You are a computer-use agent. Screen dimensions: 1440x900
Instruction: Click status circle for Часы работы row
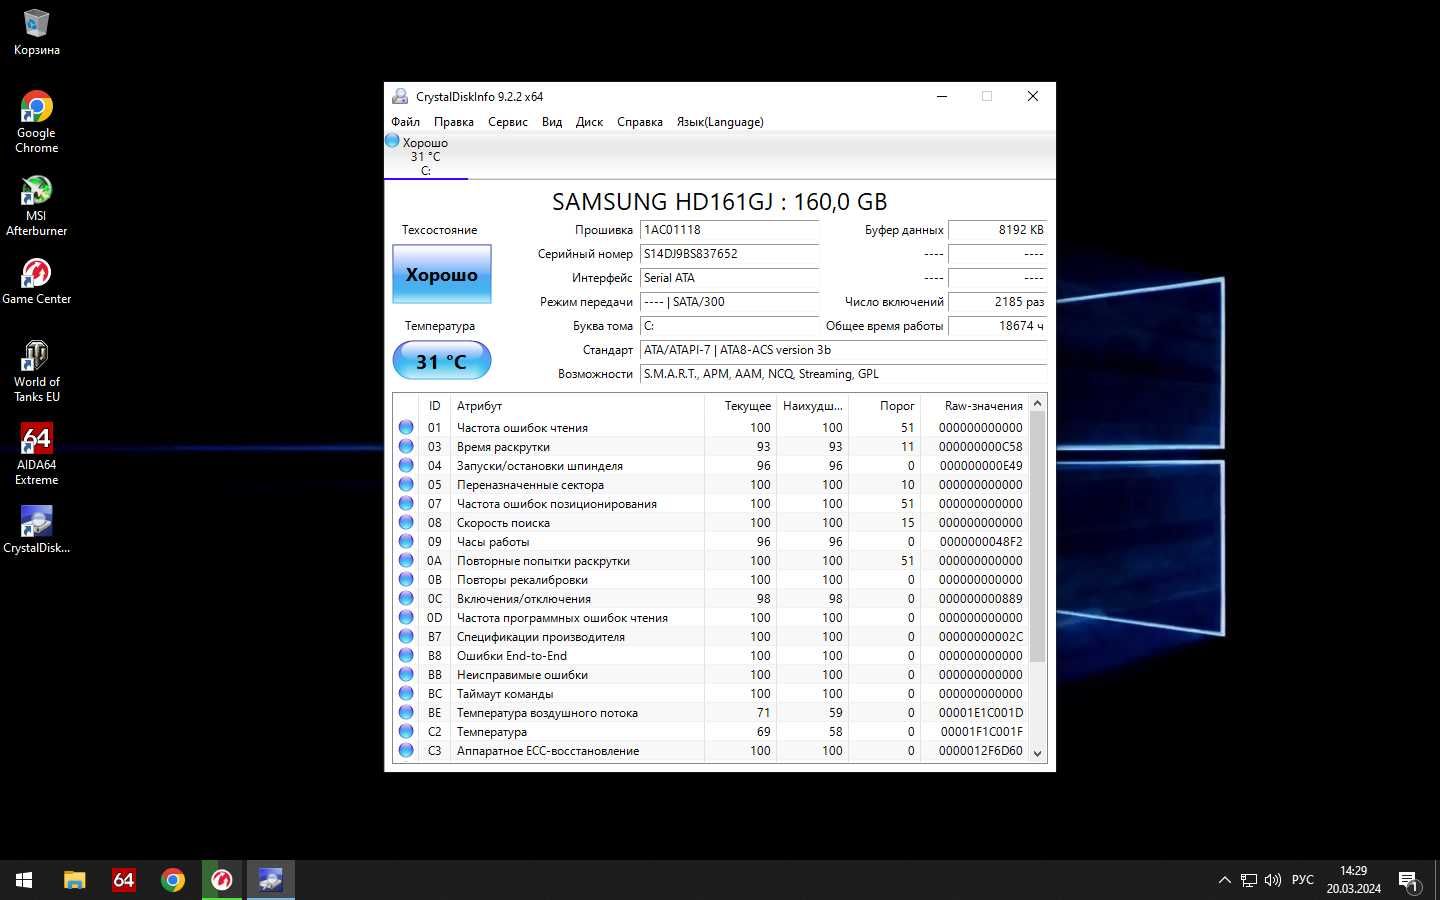(x=406, y=541)
